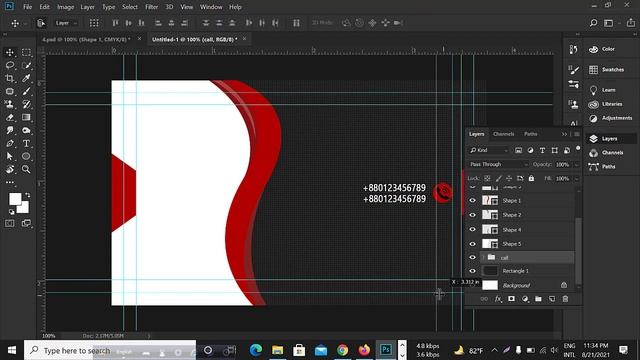Create a new group folder
This screenshot has height=360, width=640.
coord(538,299)
